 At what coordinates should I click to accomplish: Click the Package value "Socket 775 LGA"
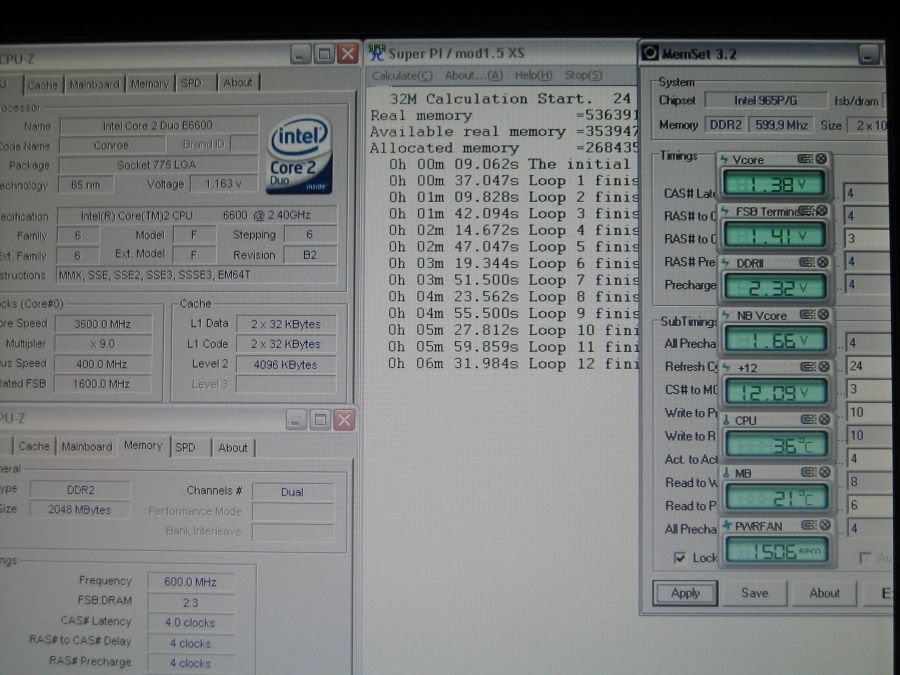tap(157, 165)
